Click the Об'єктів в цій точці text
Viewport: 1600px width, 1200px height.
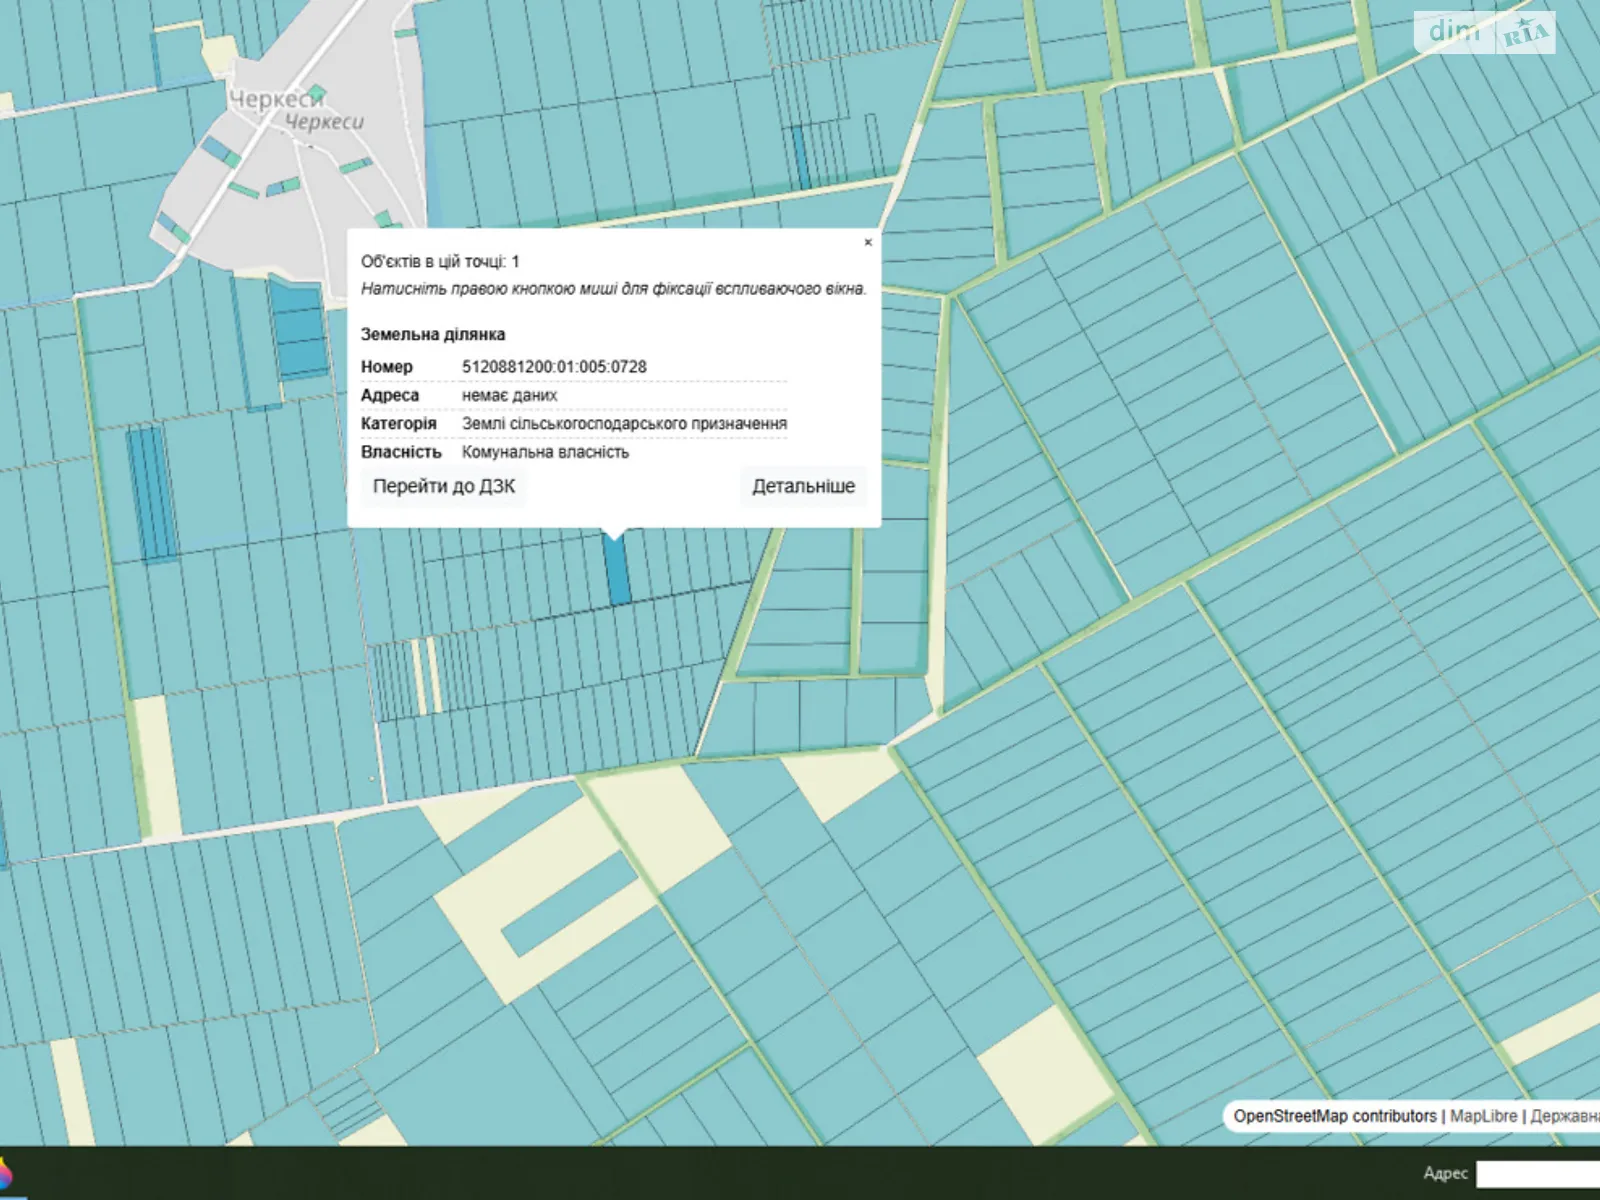pos(440,262)
